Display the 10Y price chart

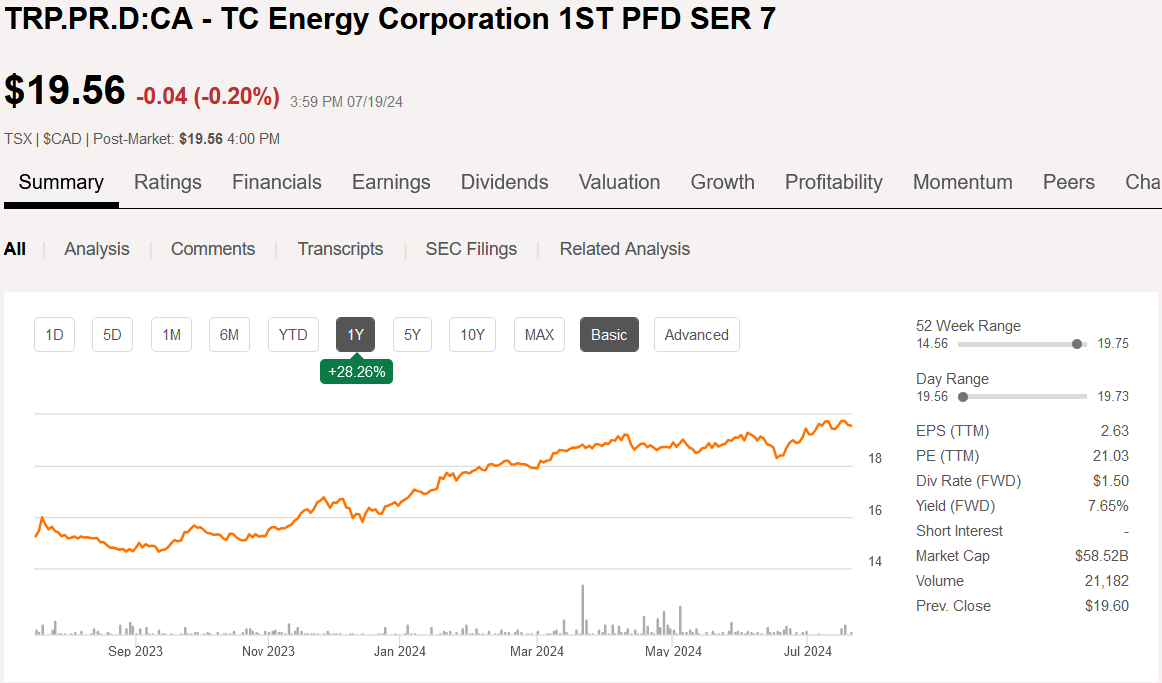click(x=471, y=334)
